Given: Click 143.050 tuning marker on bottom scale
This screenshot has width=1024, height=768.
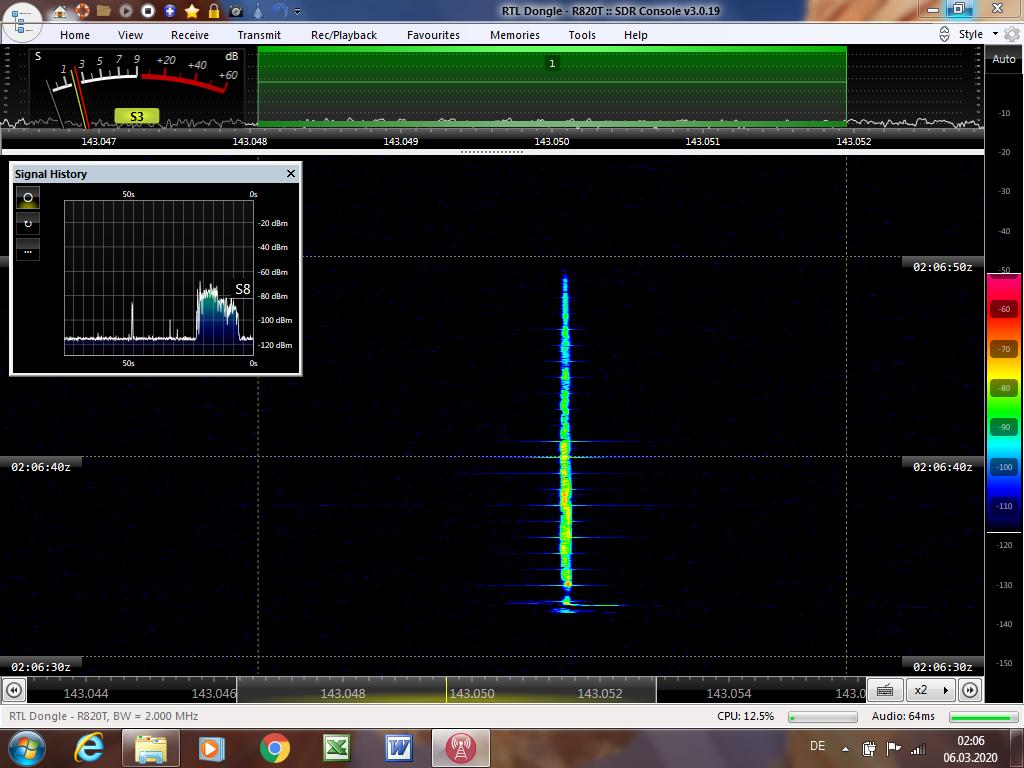Looking at the screenshot, I should point(447,690).
